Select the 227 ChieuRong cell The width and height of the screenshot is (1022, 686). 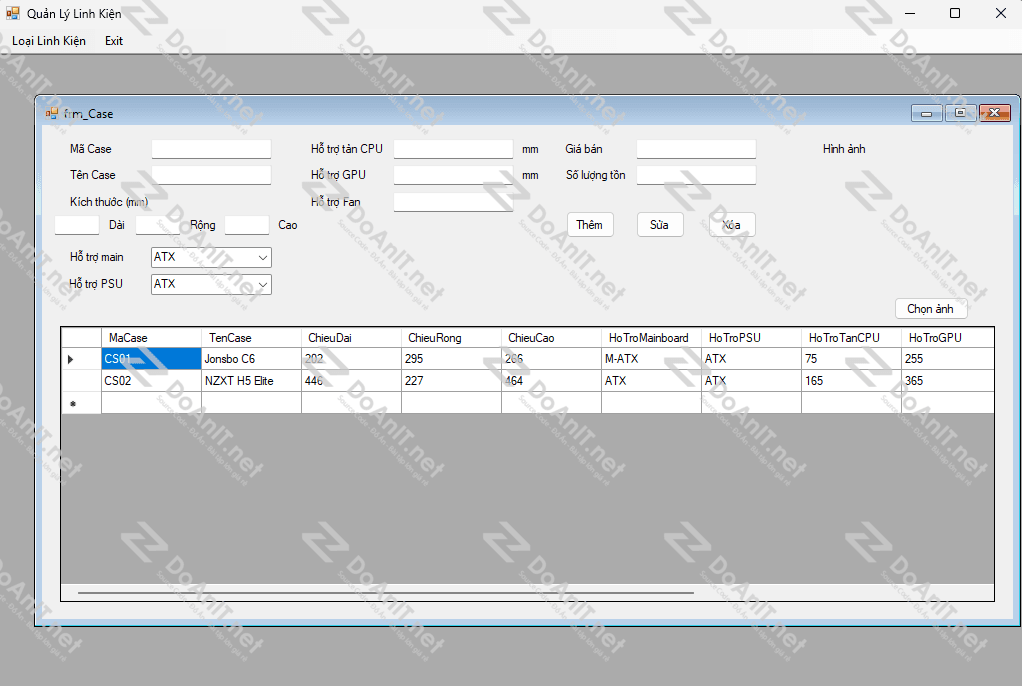point(452,381)
